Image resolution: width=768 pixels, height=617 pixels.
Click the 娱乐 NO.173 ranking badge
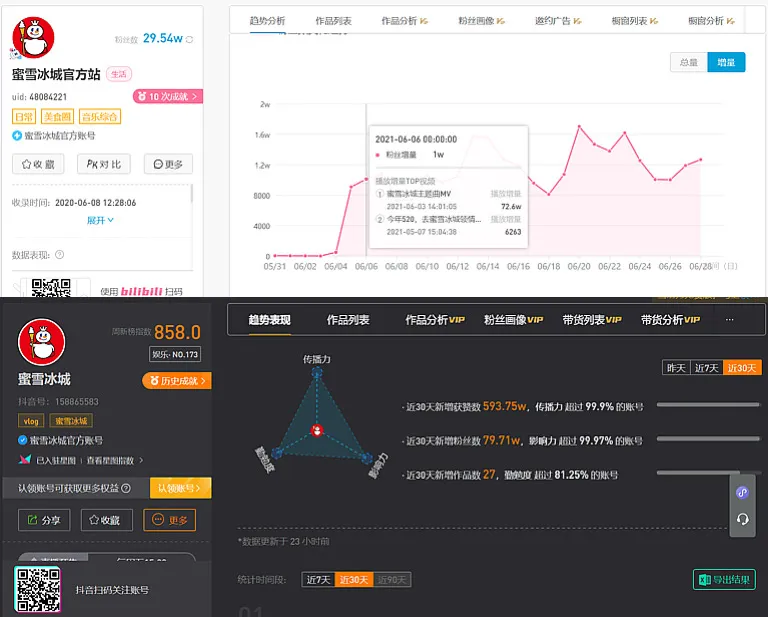click(x=175, y=354)
